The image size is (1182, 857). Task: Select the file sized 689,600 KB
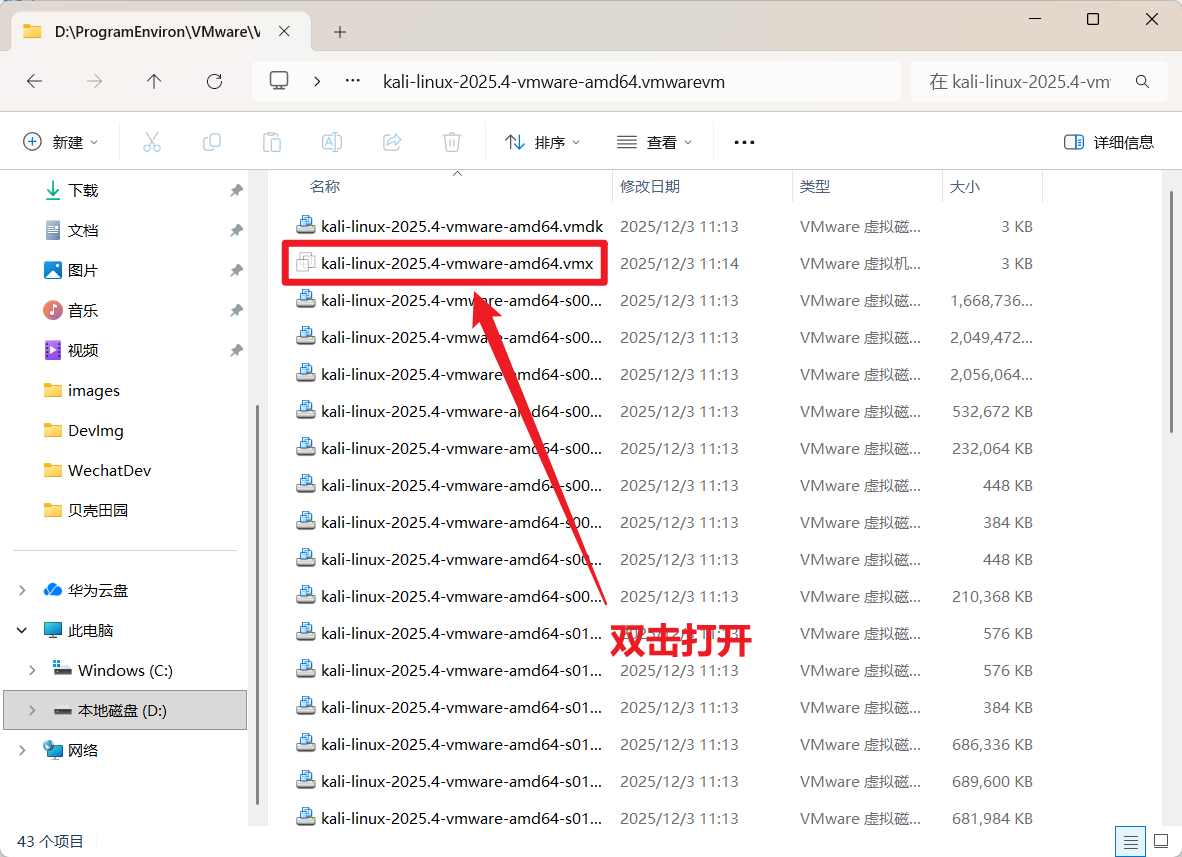click(666, 781)
